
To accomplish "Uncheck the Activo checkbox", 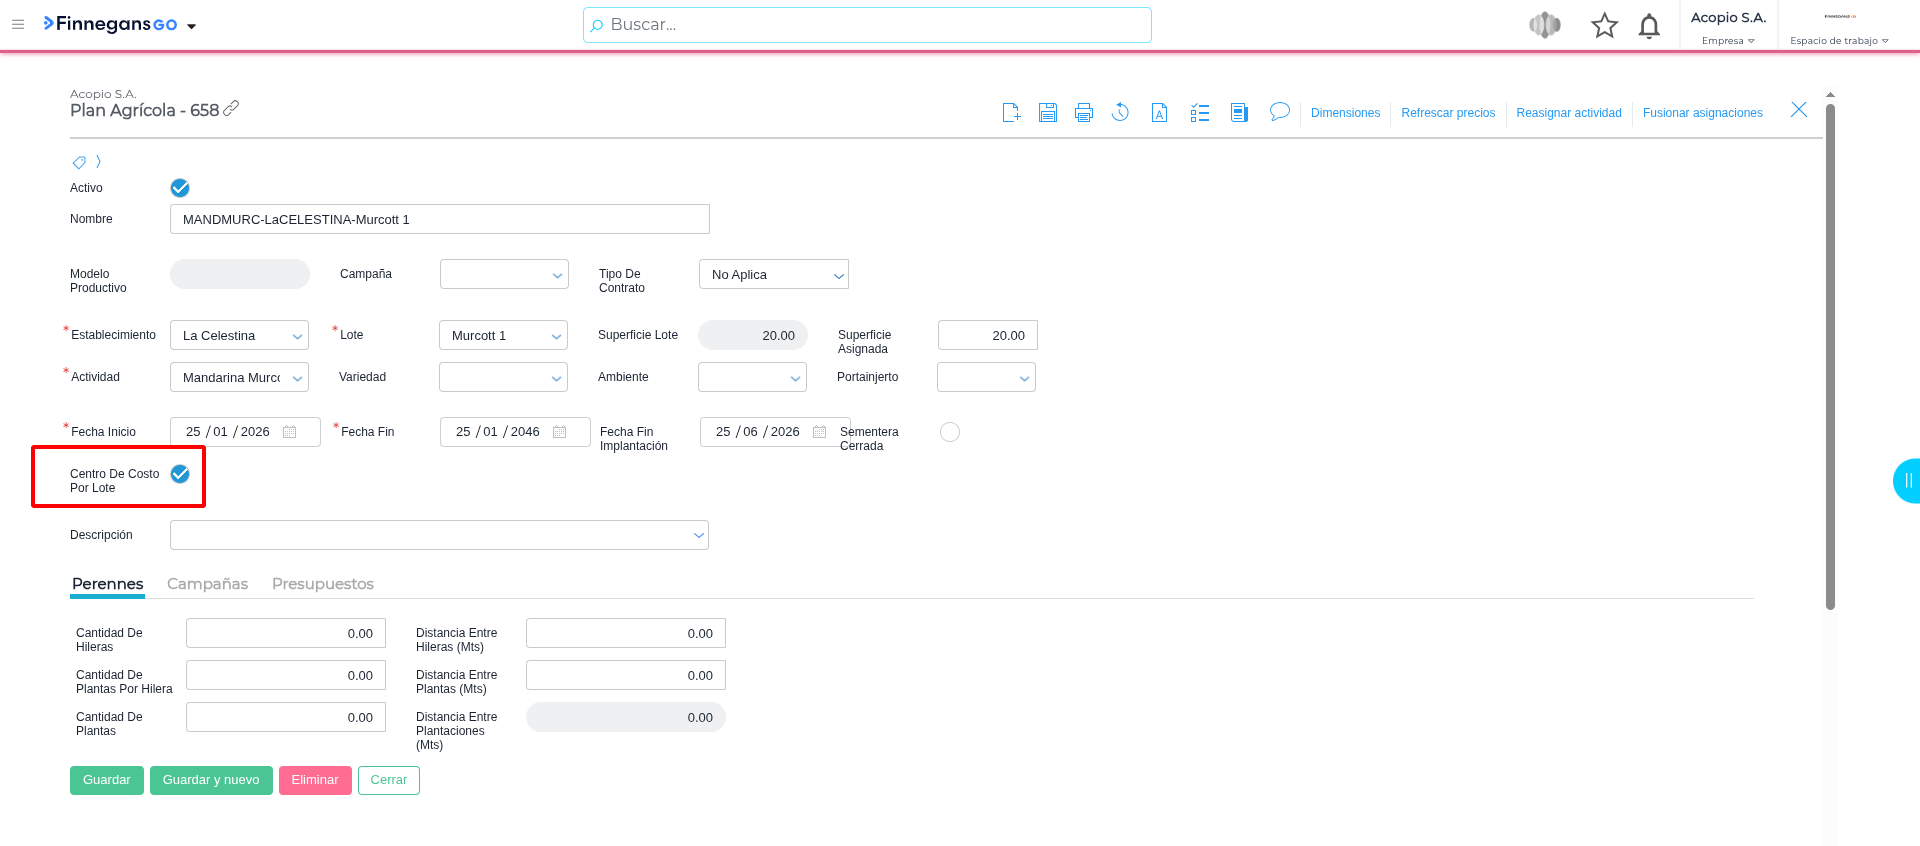I will 180,188.
